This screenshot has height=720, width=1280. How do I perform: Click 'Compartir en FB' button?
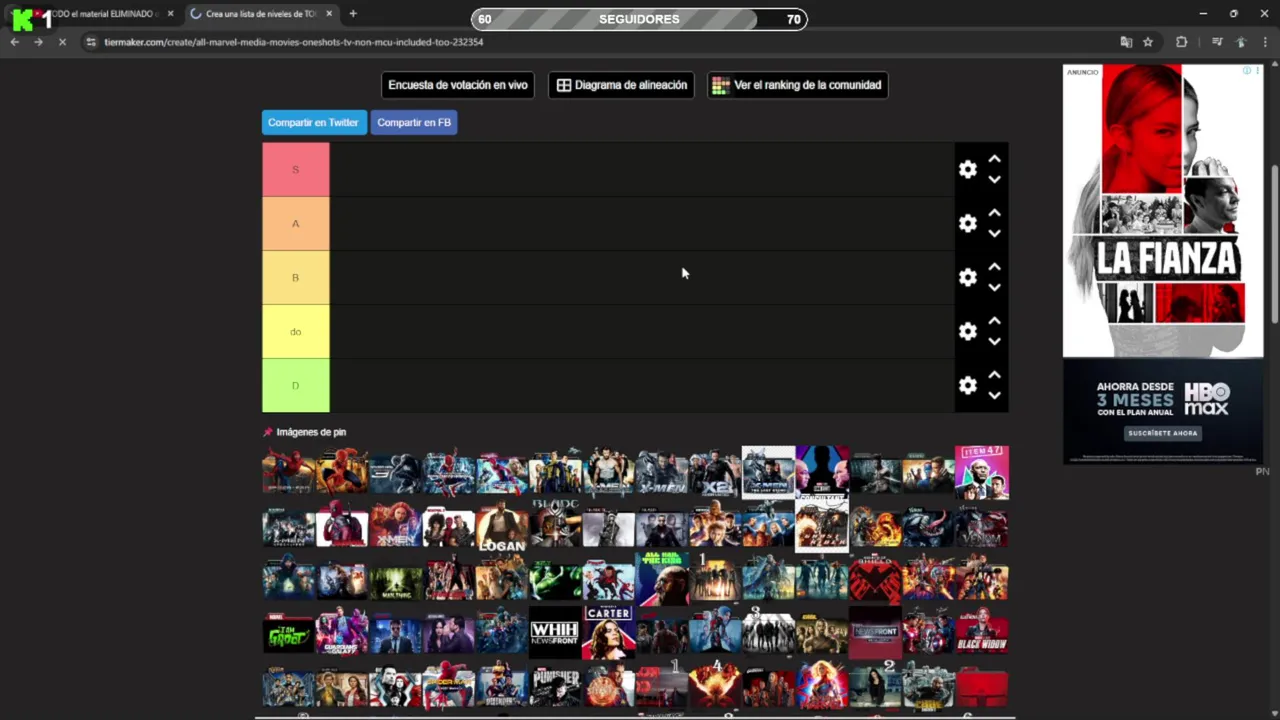(x=414, y=122)
